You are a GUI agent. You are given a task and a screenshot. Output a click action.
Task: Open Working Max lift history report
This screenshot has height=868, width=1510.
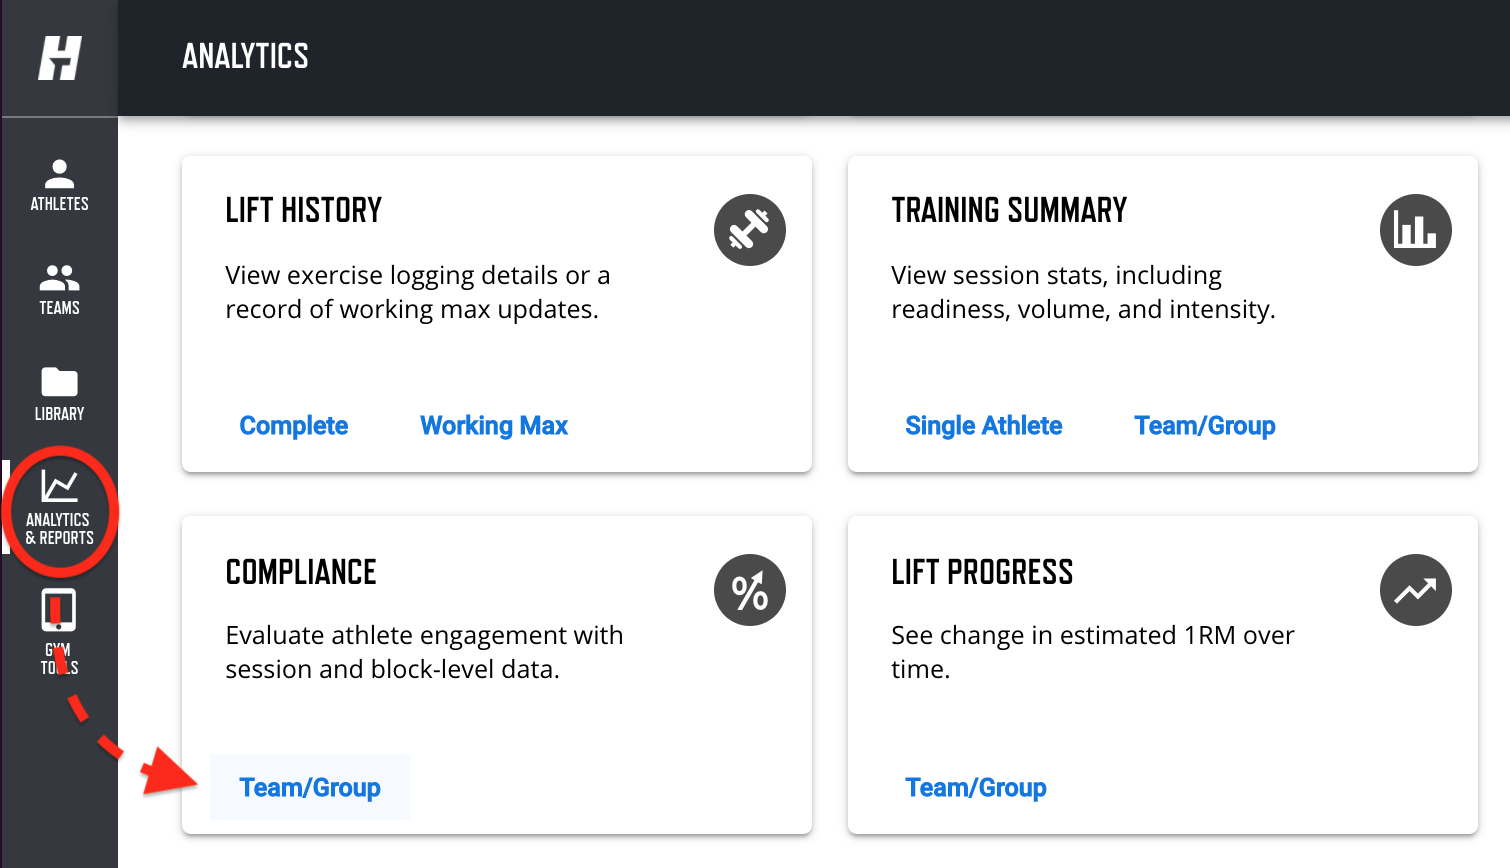pyautogui.click(x=494, y=426)
